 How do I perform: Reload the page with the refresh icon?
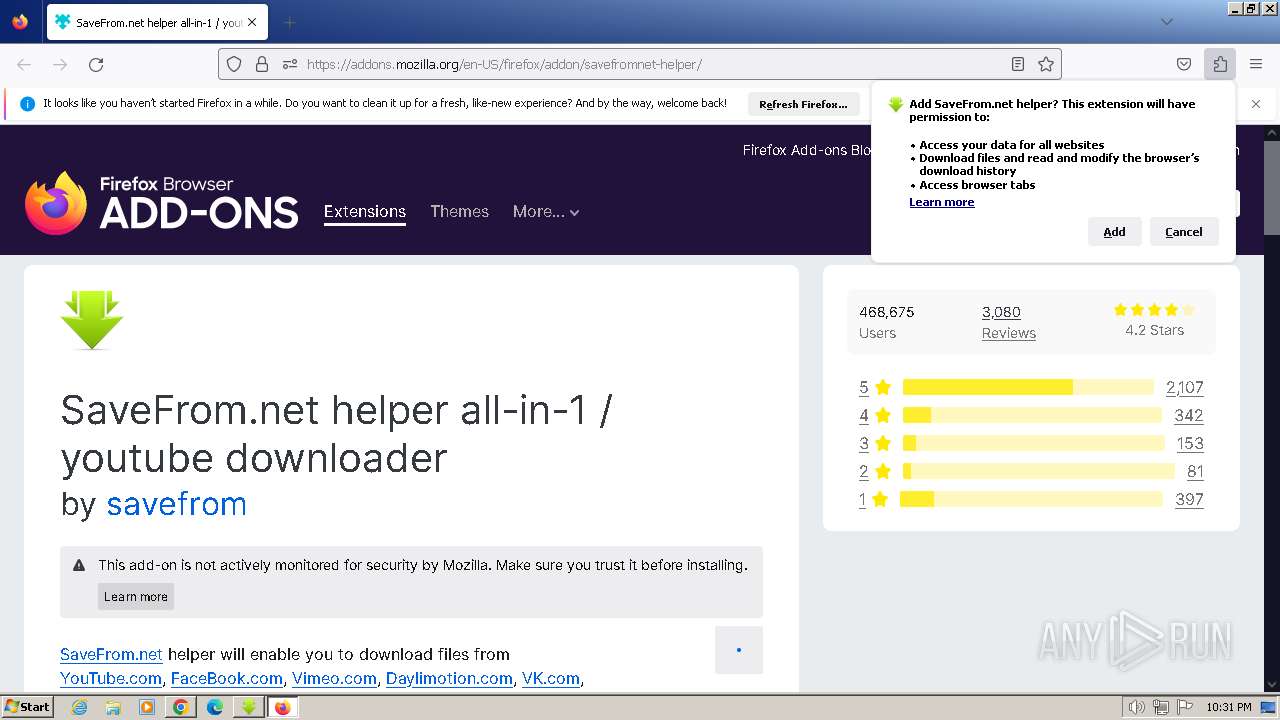tap(96, 64)
